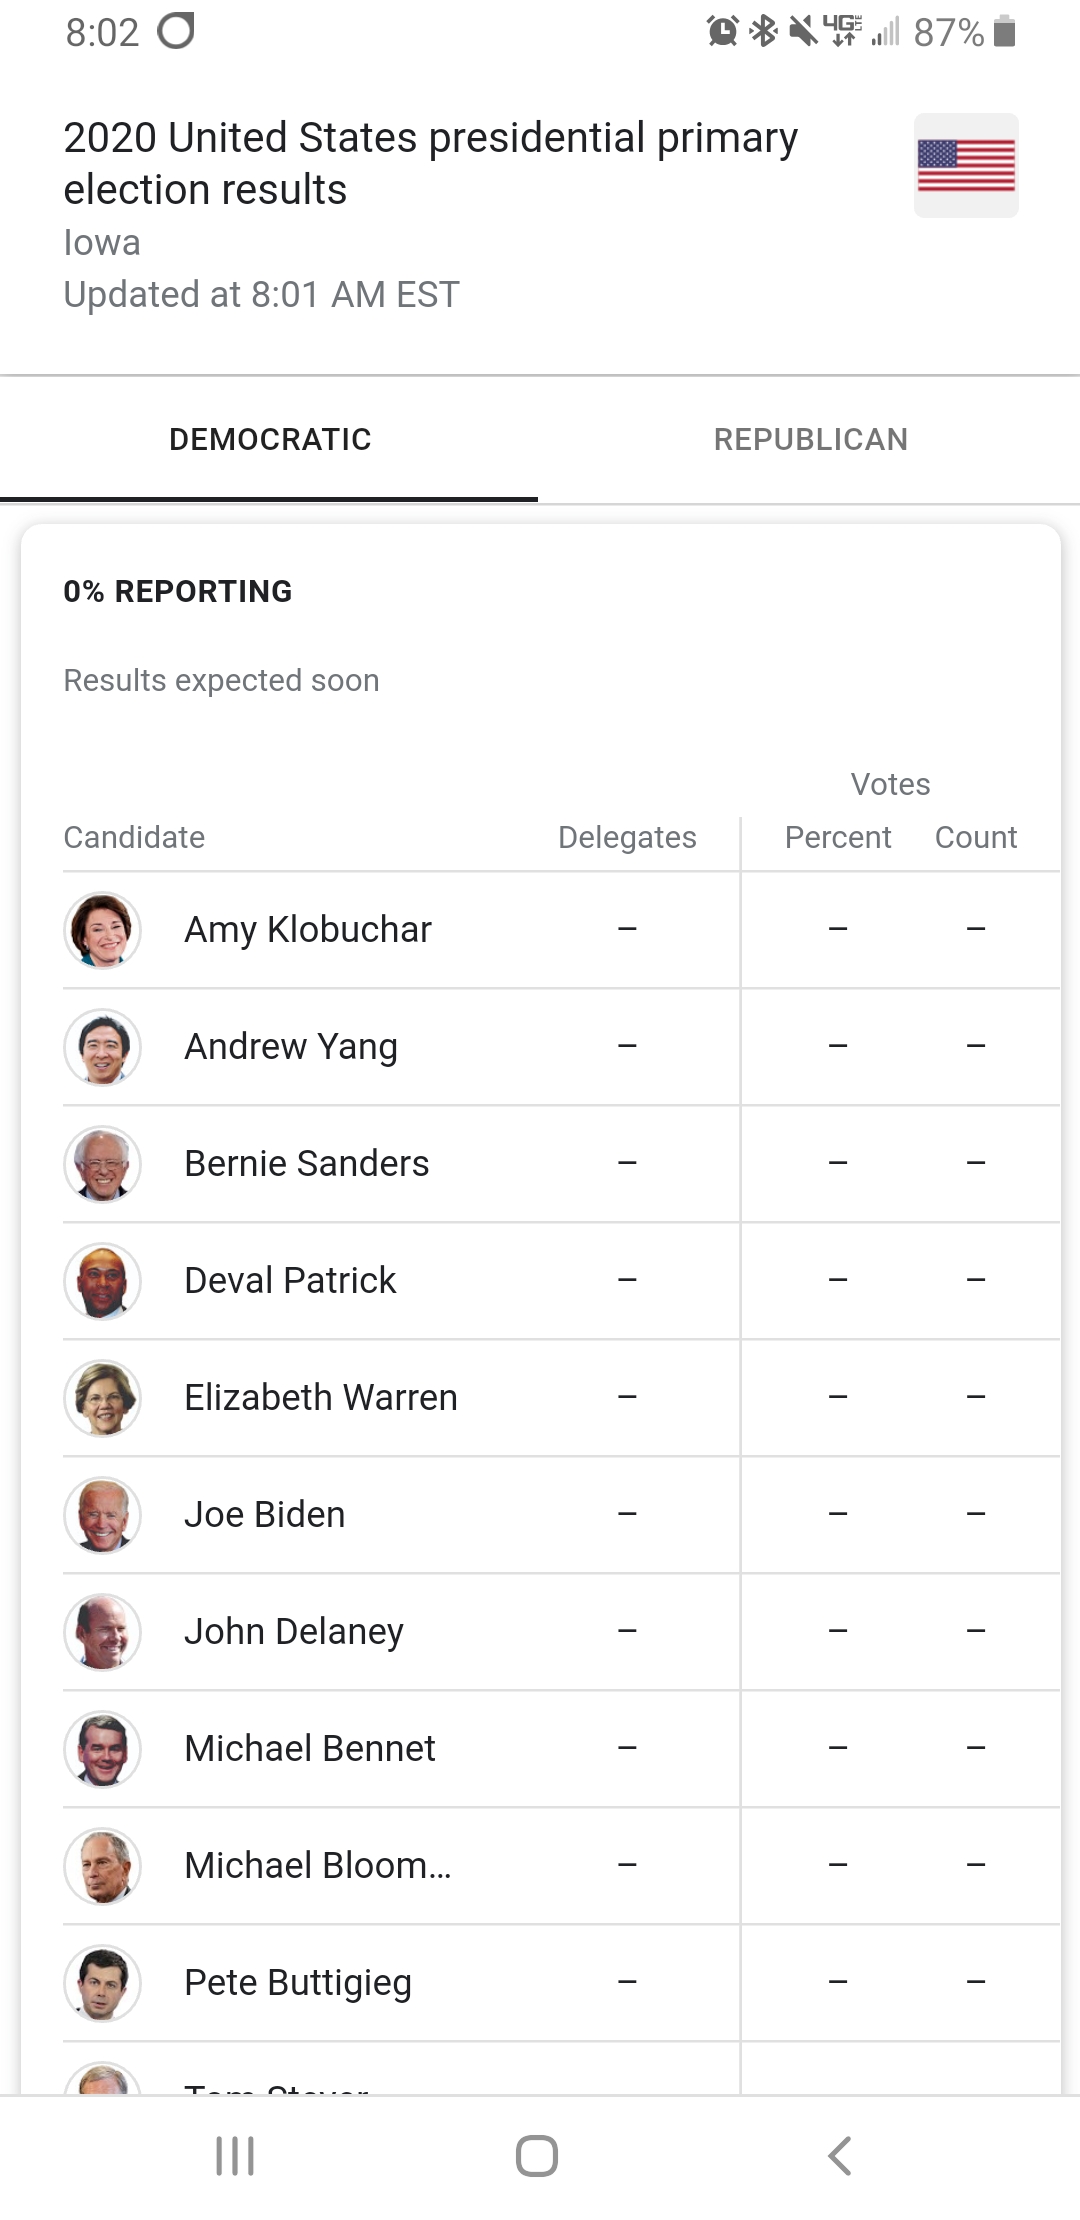Screen dimensions: 1080x2220
Task: Tap Michael Bennet's portrait icon
Action: tap(102, 1748)
